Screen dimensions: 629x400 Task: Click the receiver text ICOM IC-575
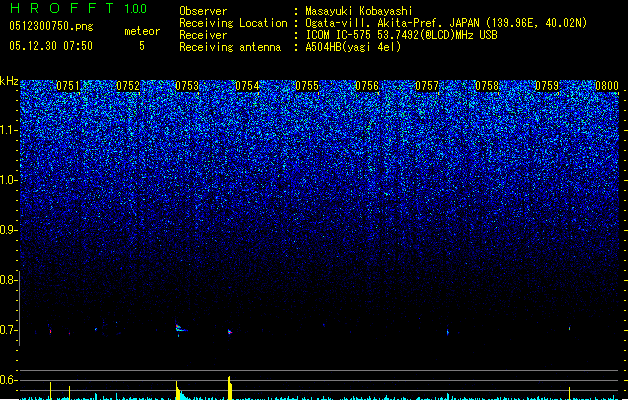[x=338, y=35]
